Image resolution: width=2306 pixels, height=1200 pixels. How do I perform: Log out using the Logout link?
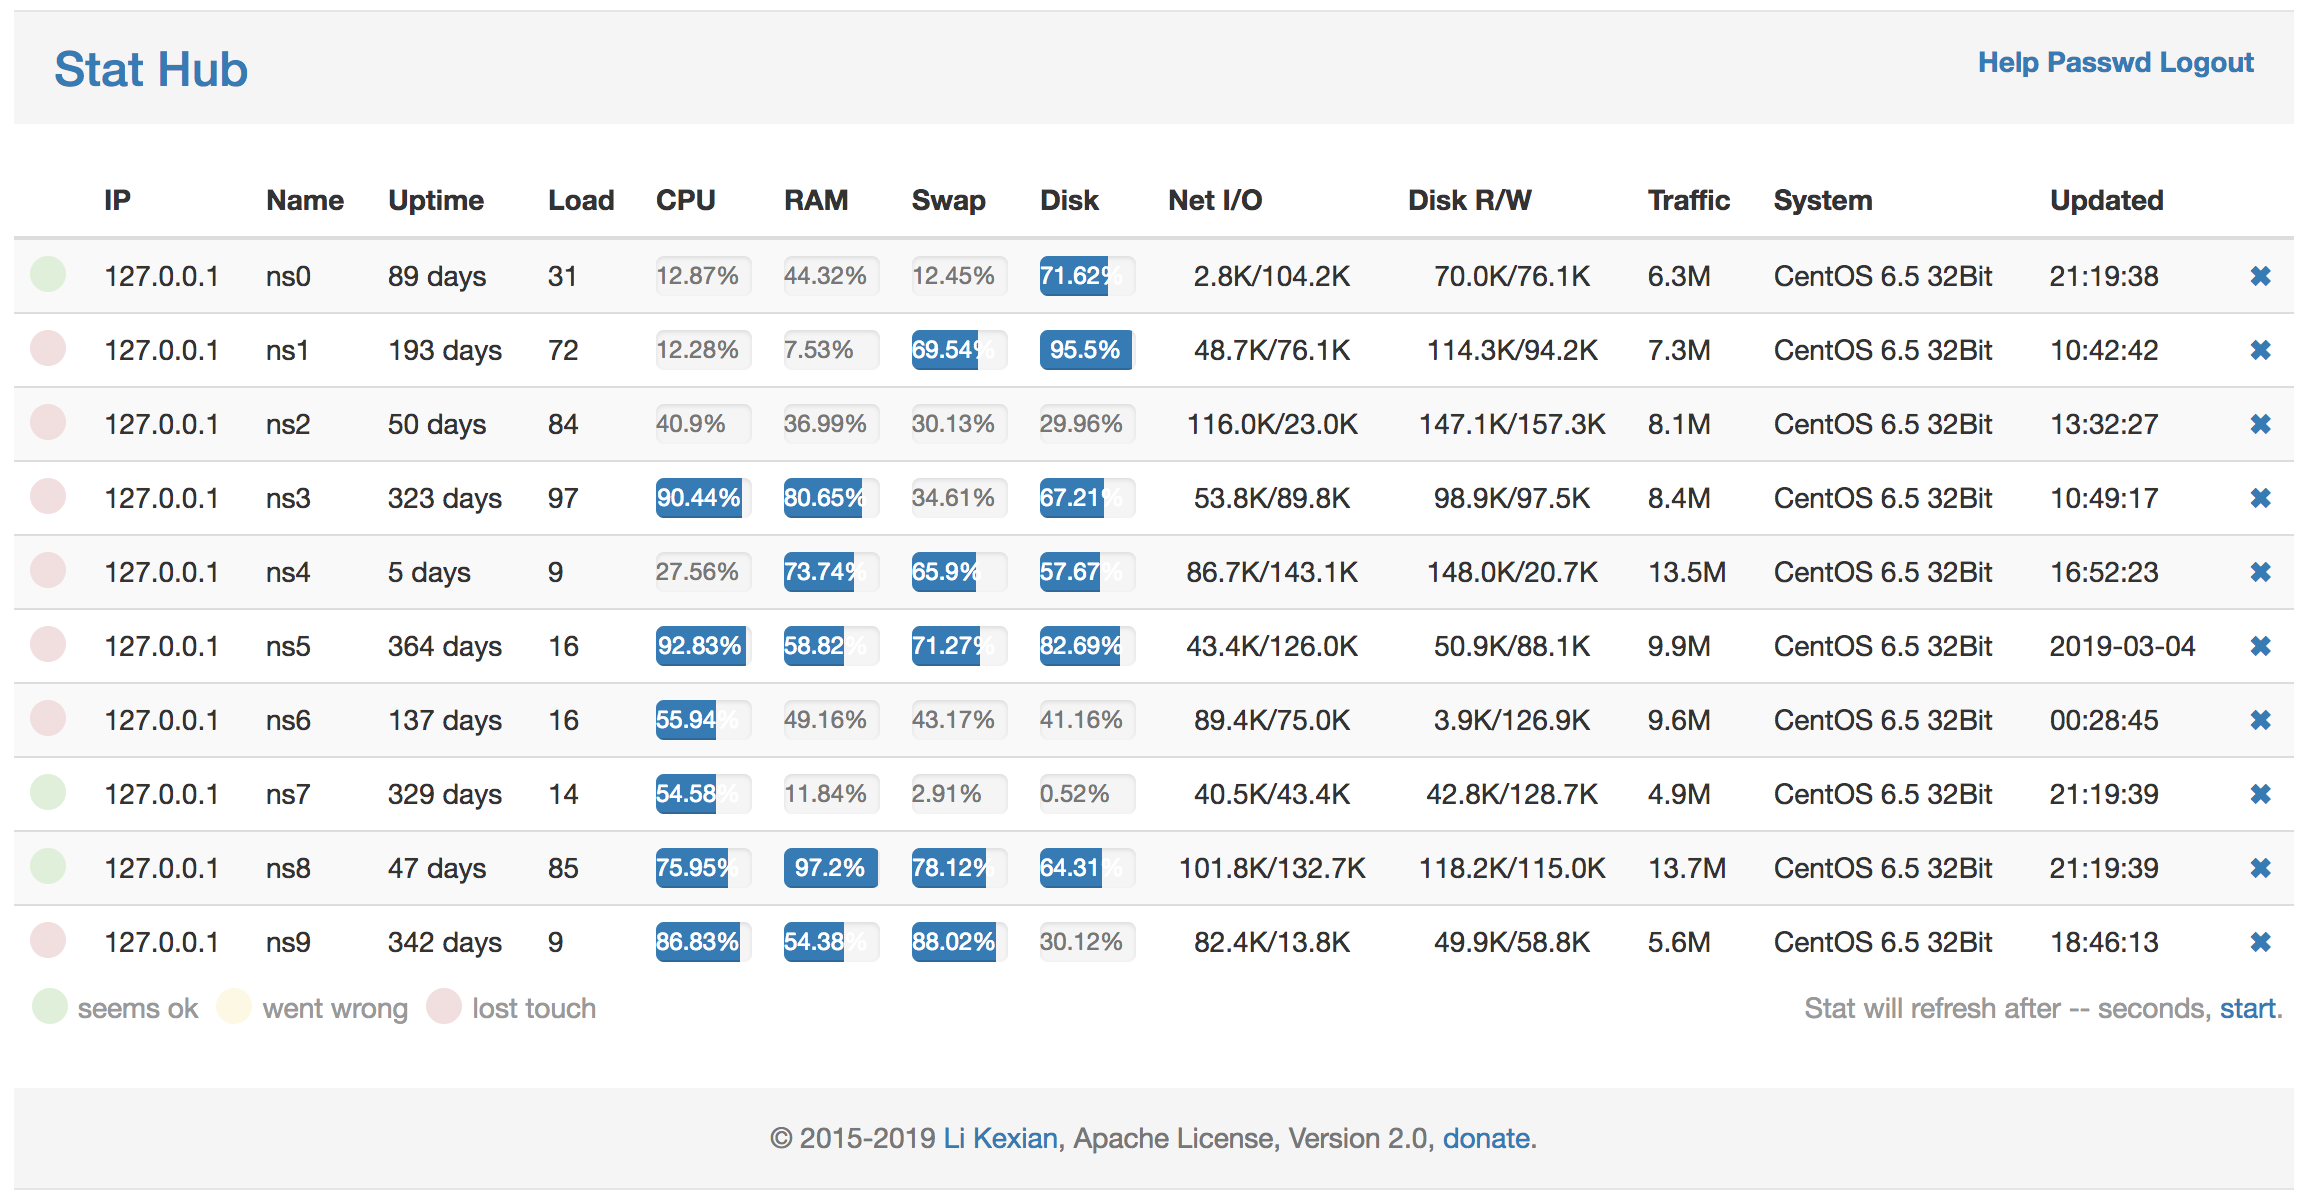pyautogui.click(x=2206, y=62)
